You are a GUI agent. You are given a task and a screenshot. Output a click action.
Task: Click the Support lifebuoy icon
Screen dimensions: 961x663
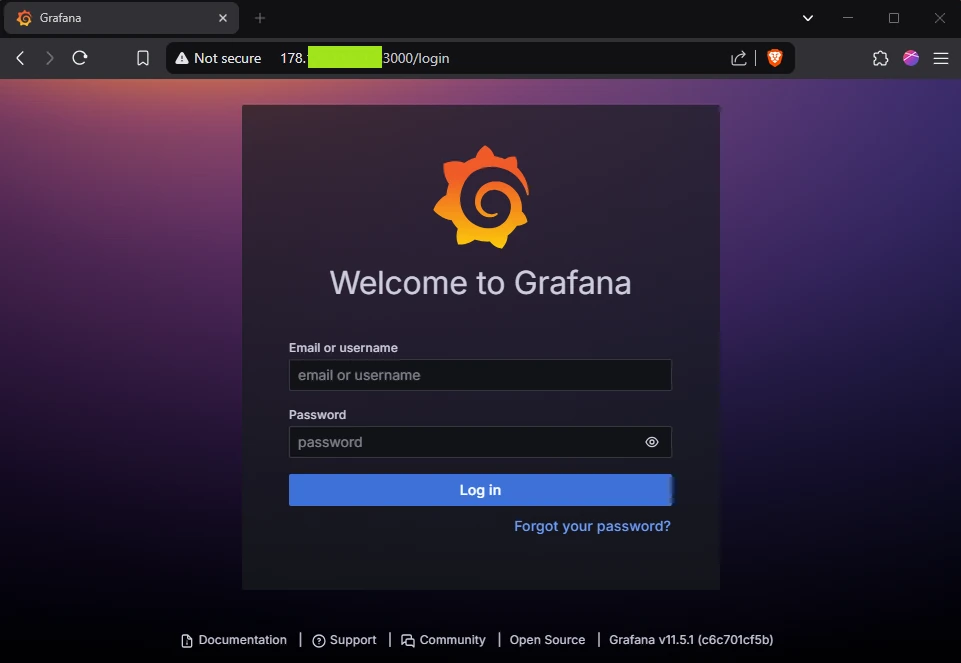point(318,639)
